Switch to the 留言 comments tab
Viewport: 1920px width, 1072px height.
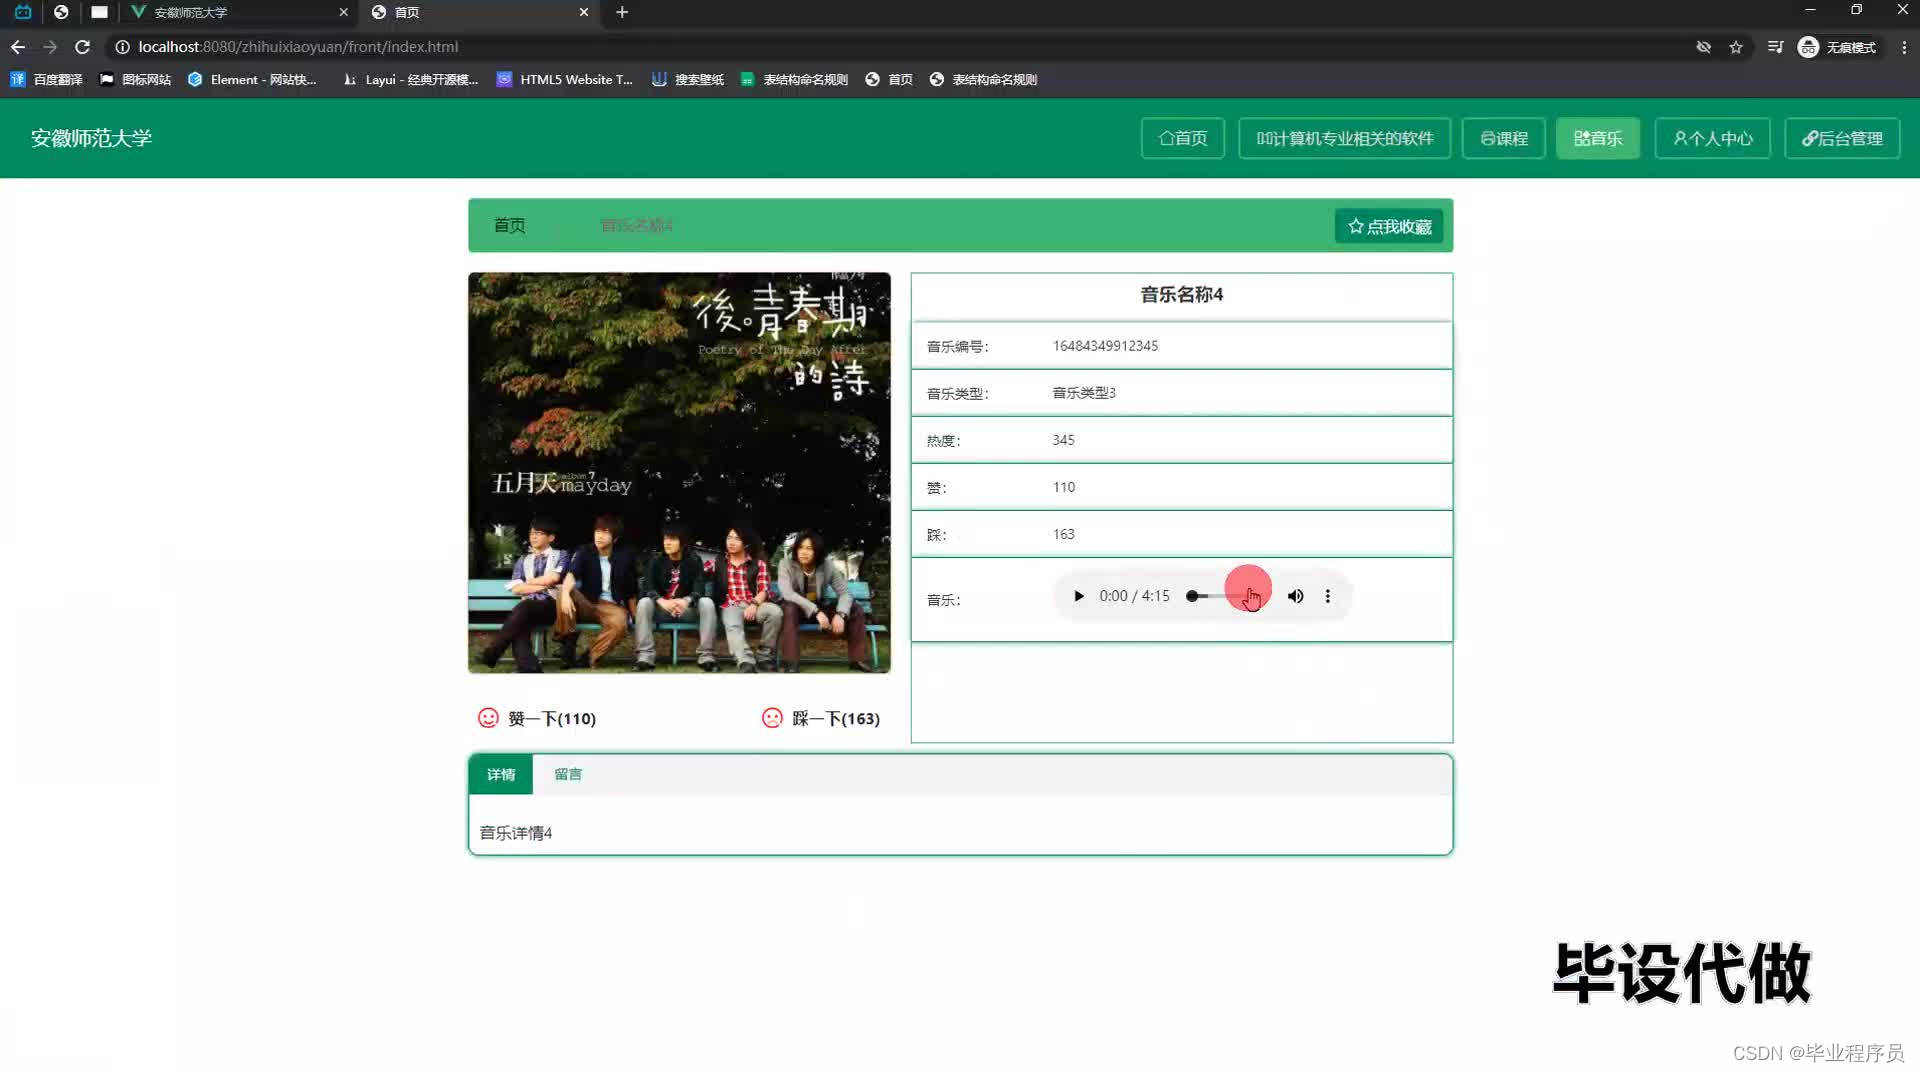pyautogui.click(x=568, y=774)
